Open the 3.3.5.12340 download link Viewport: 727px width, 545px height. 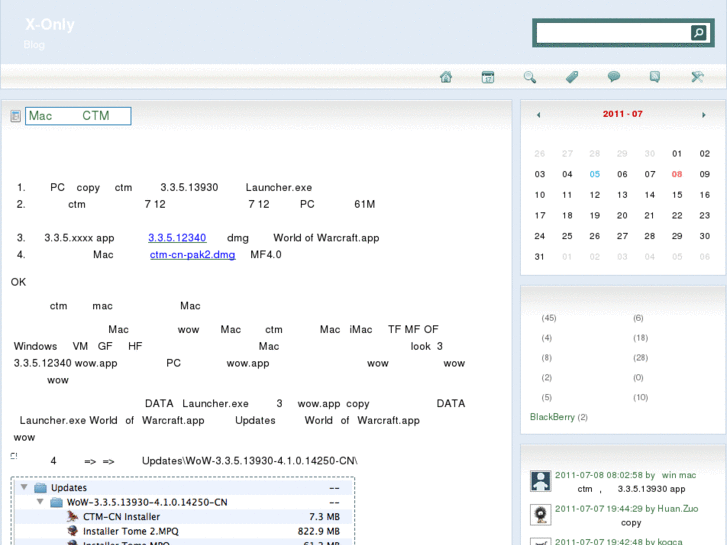tap(177, 238)
